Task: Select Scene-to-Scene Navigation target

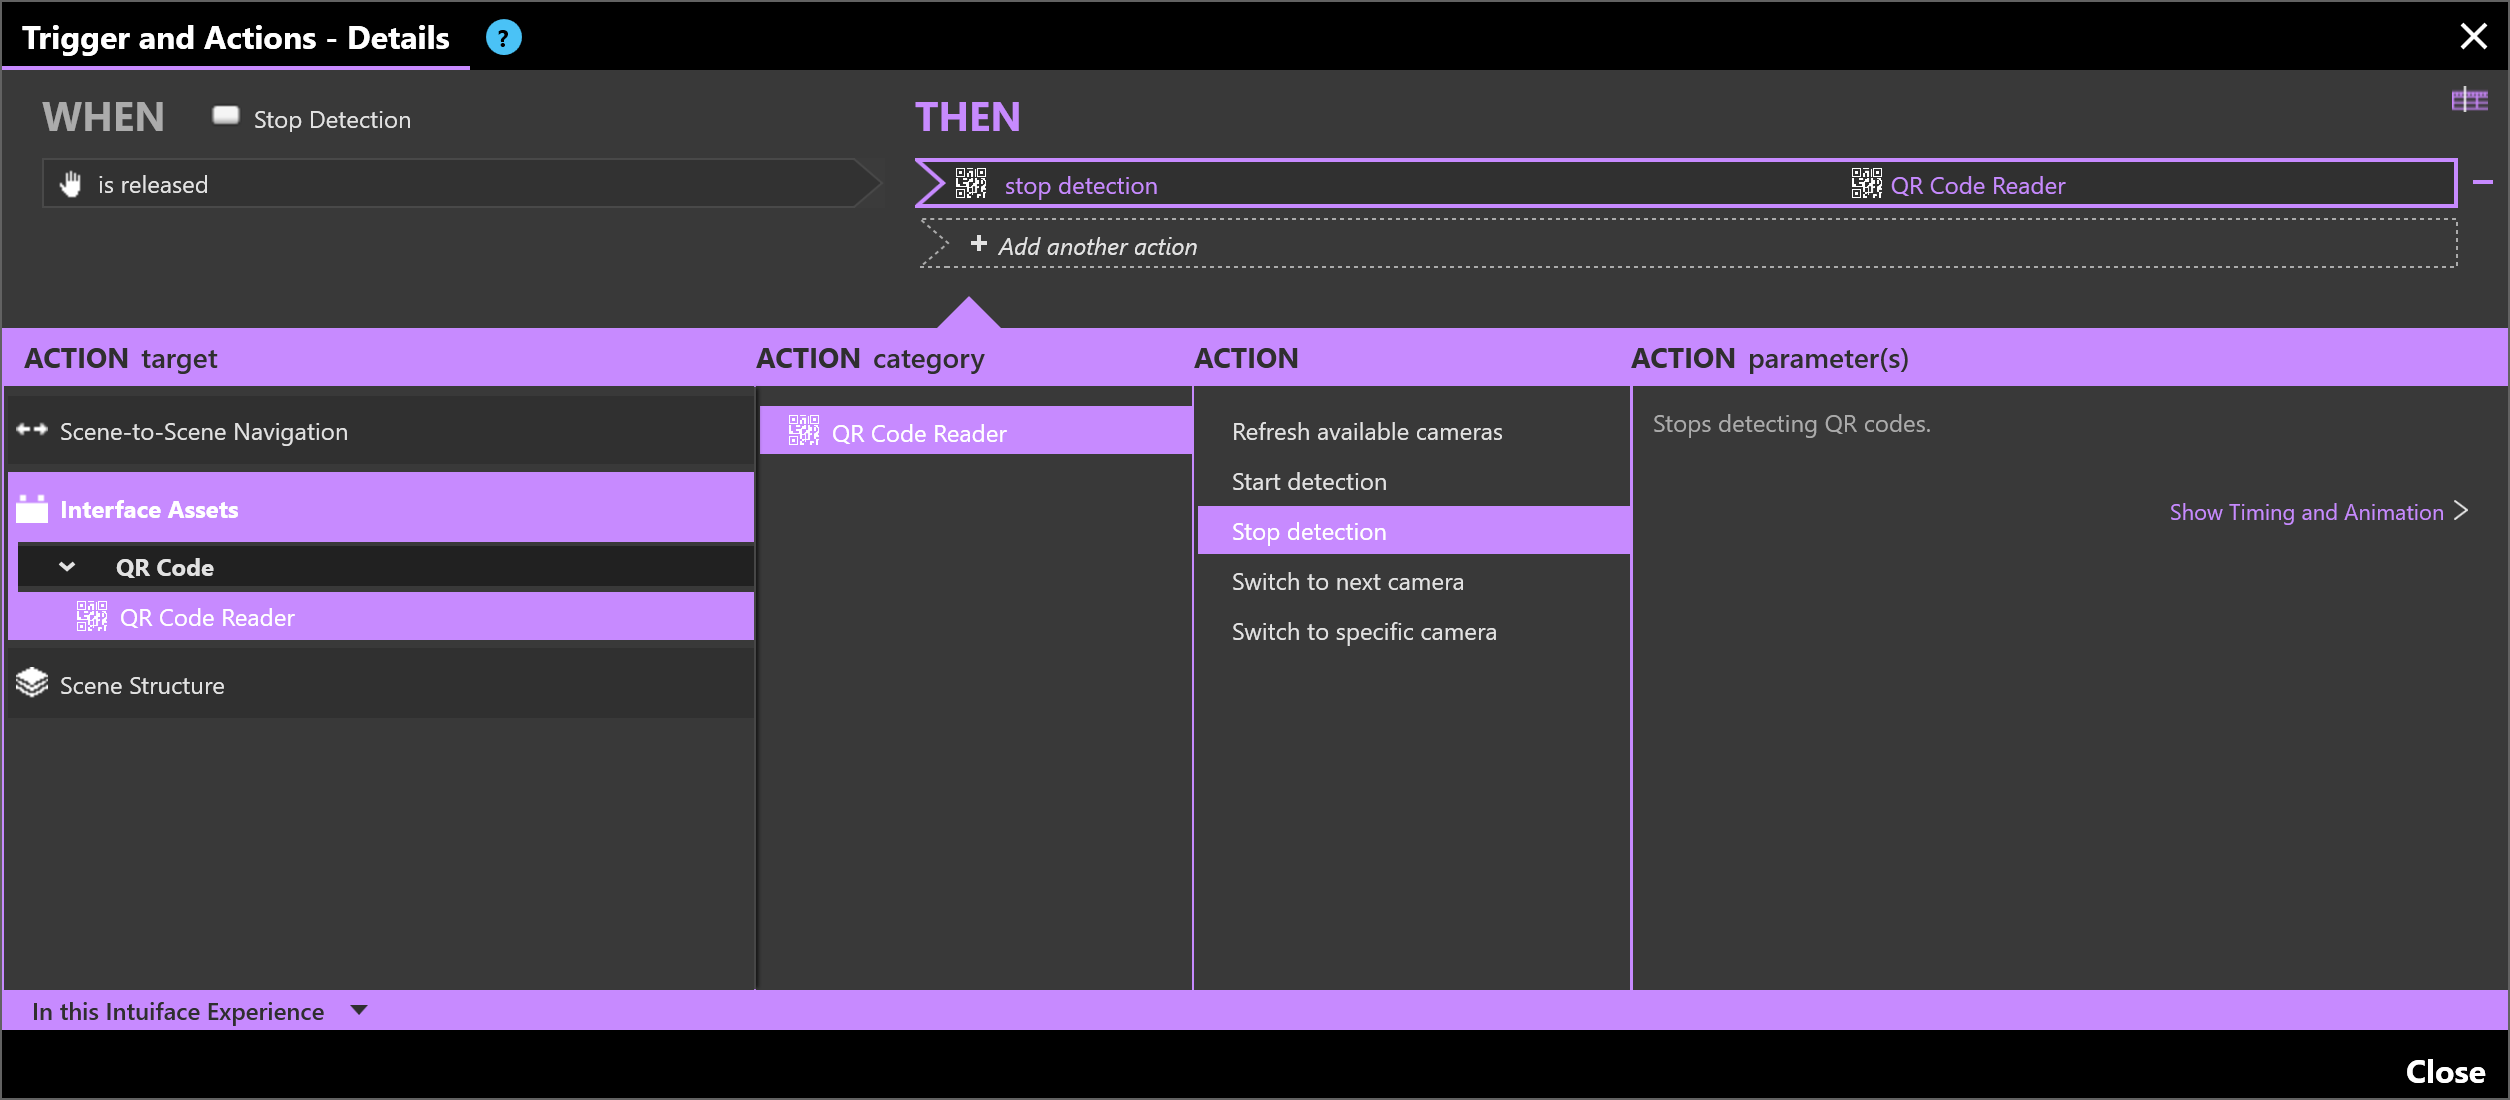Action: [x=380, y=431]
